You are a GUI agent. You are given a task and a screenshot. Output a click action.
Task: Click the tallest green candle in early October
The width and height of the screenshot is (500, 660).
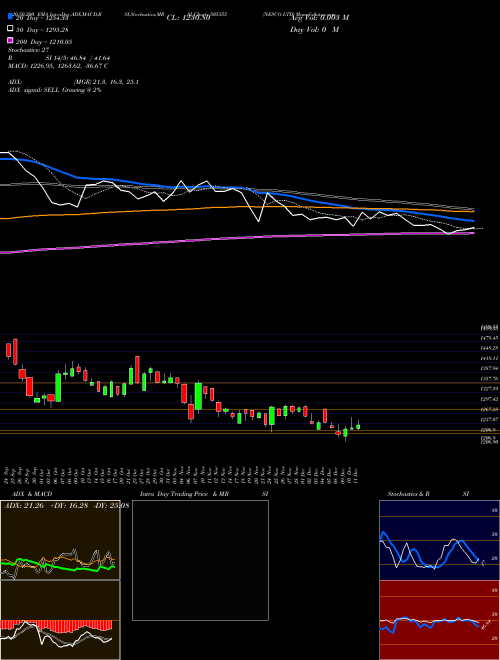click(x=58, y=387)
